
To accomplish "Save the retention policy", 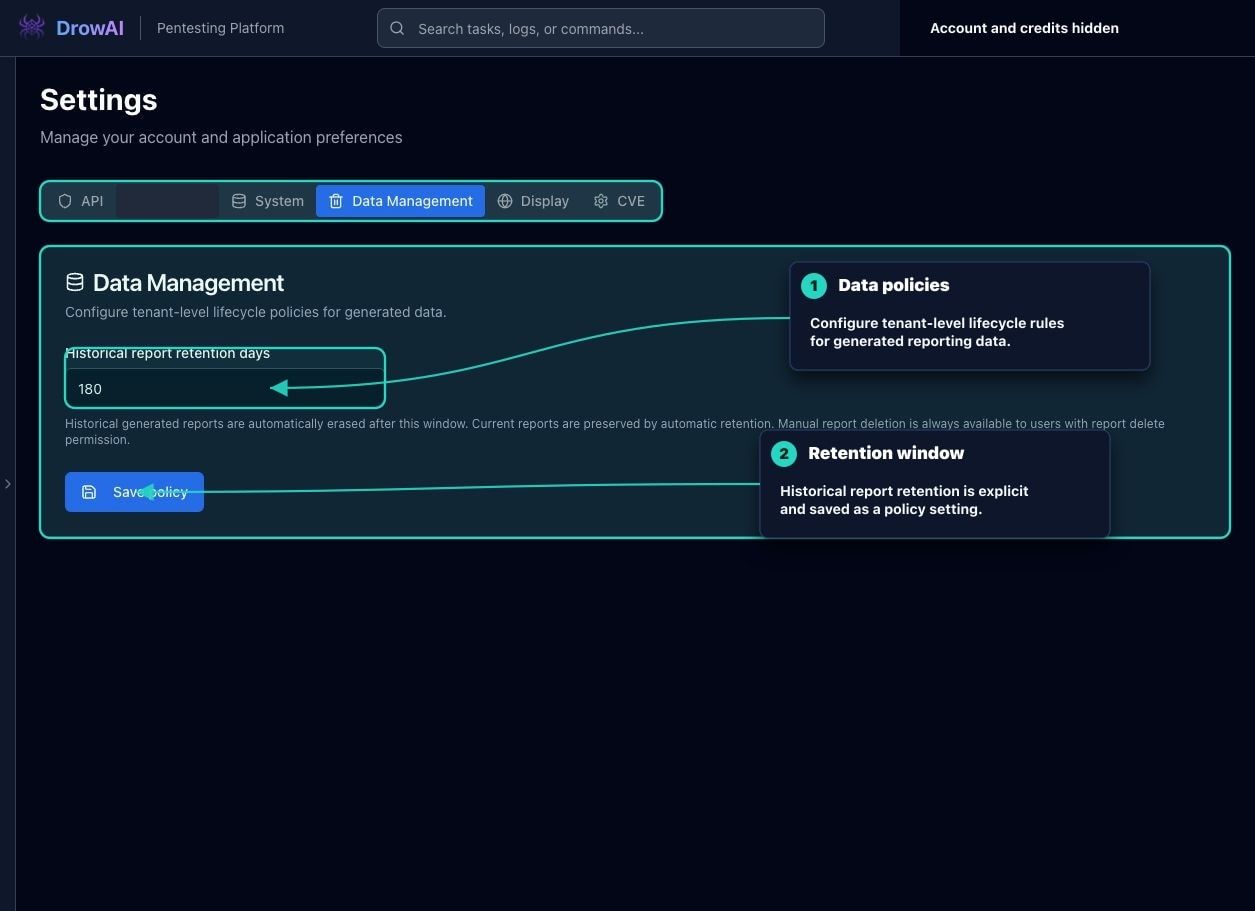I will point(134,492).
